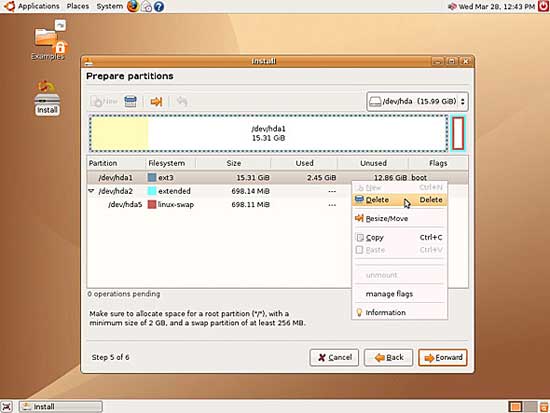
Task: Select the /dev/hda1 partition row
Action: point(277,178)
